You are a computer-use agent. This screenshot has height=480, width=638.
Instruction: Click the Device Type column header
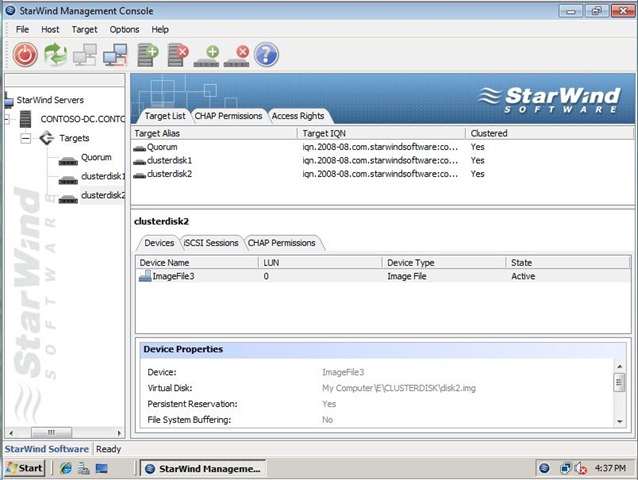tap(444, 263)
